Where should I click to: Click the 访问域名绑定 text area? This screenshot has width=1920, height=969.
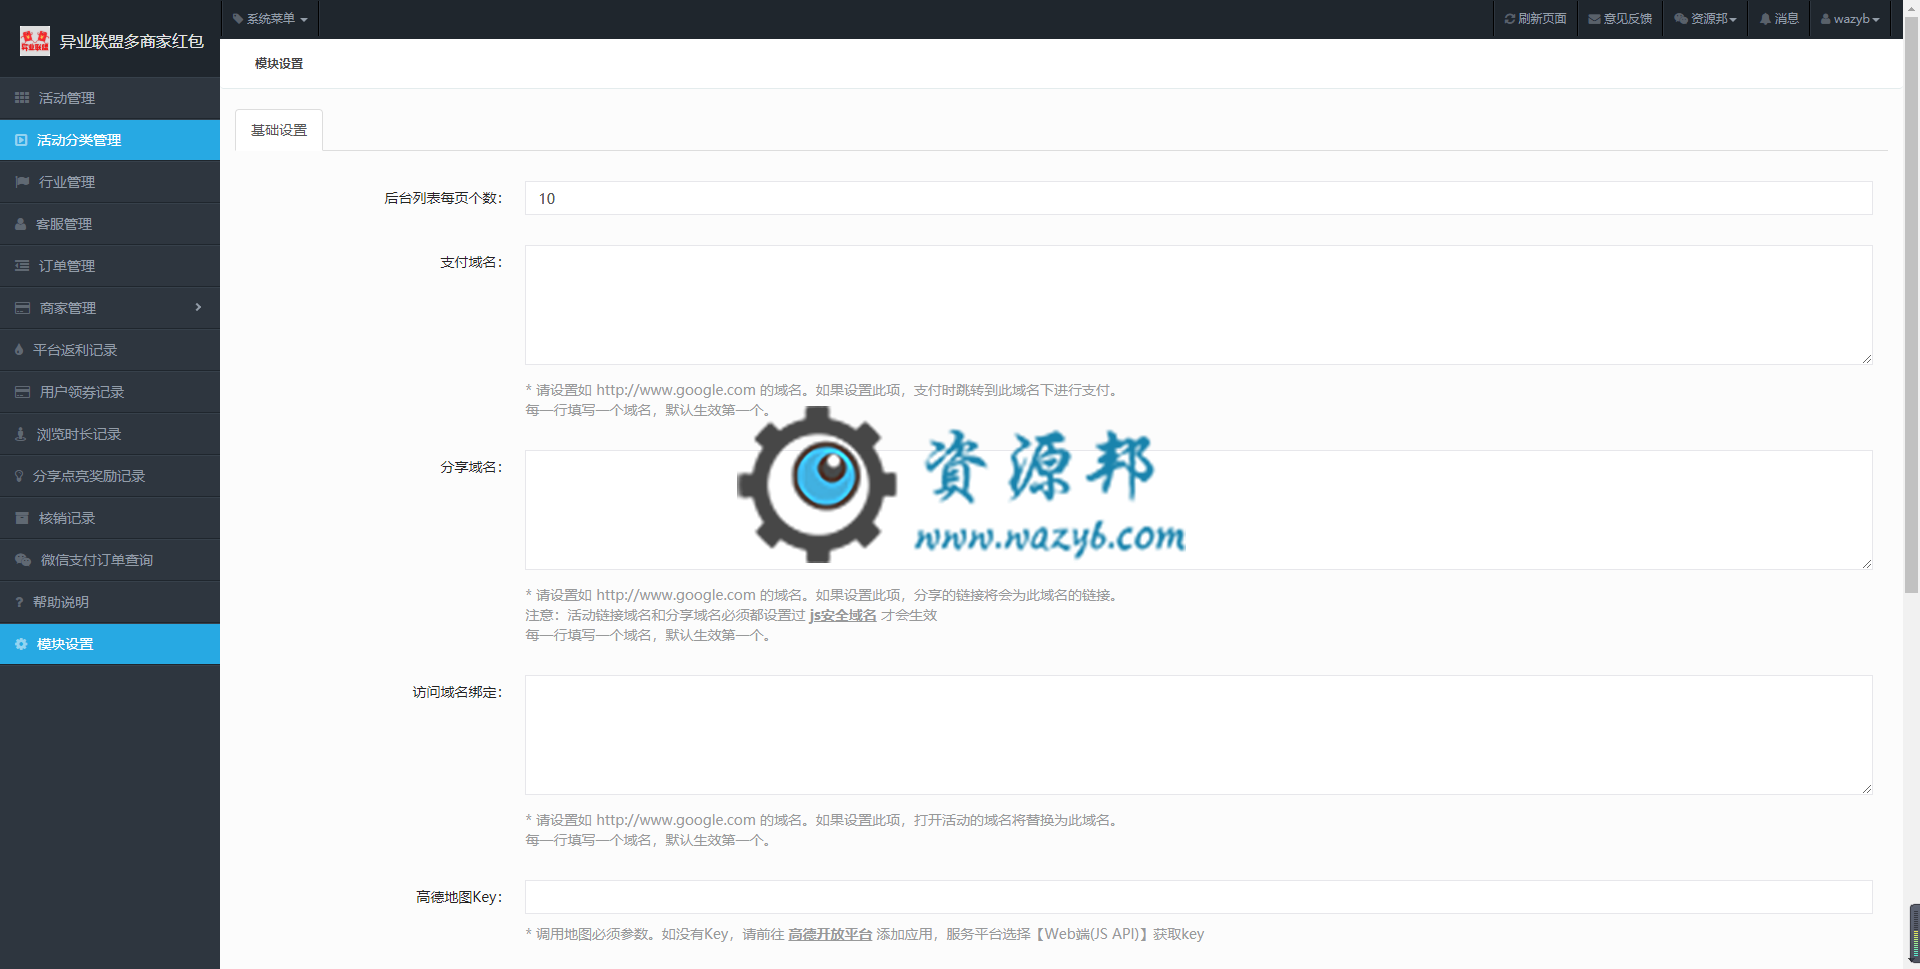tap(1198, 735)
